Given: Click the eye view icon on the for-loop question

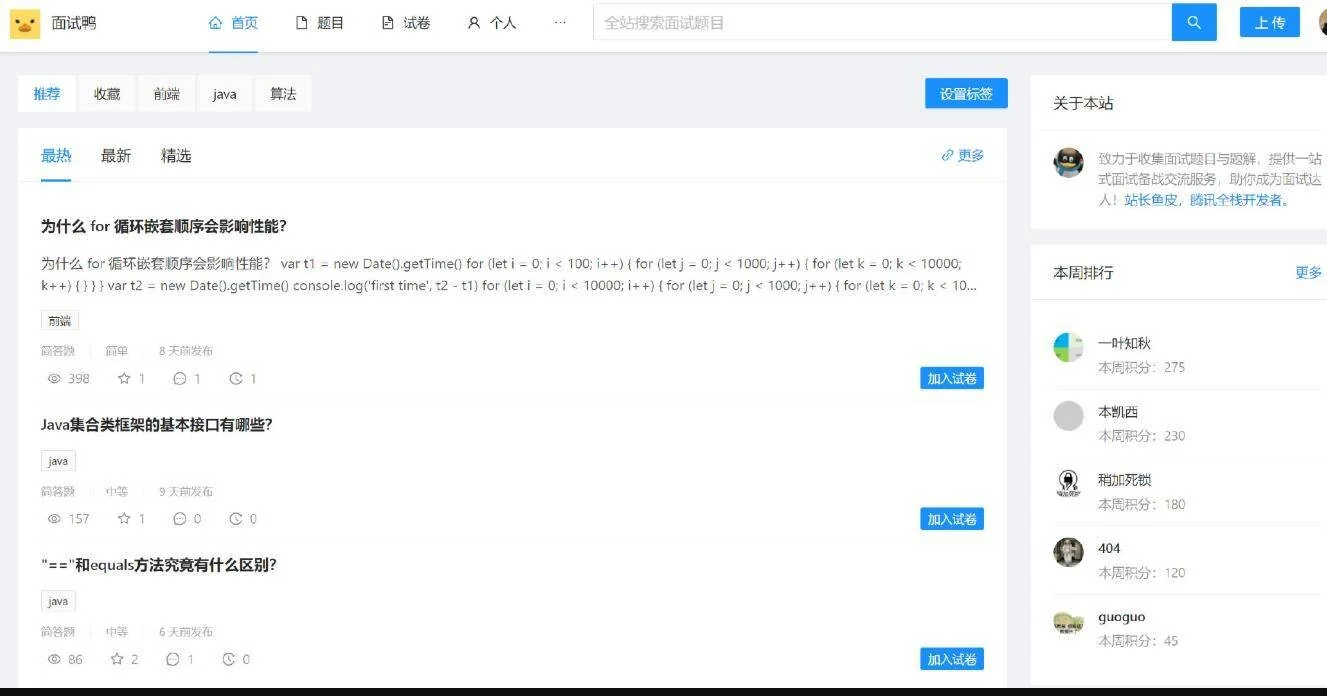Looking at the screenshot, I should coord(53,378).
